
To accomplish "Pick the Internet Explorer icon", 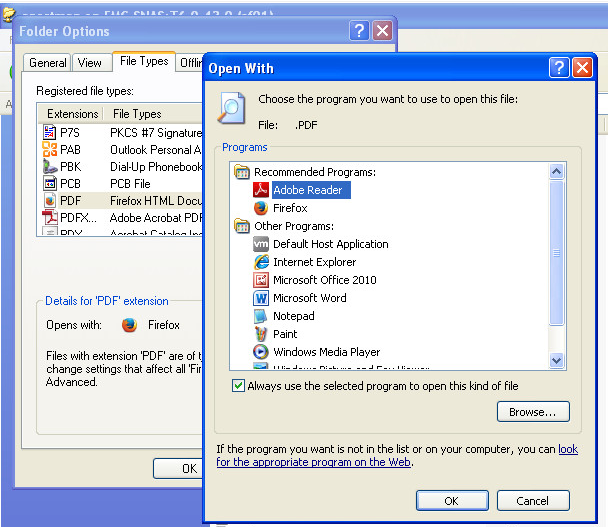I will [x=261, y=262].
